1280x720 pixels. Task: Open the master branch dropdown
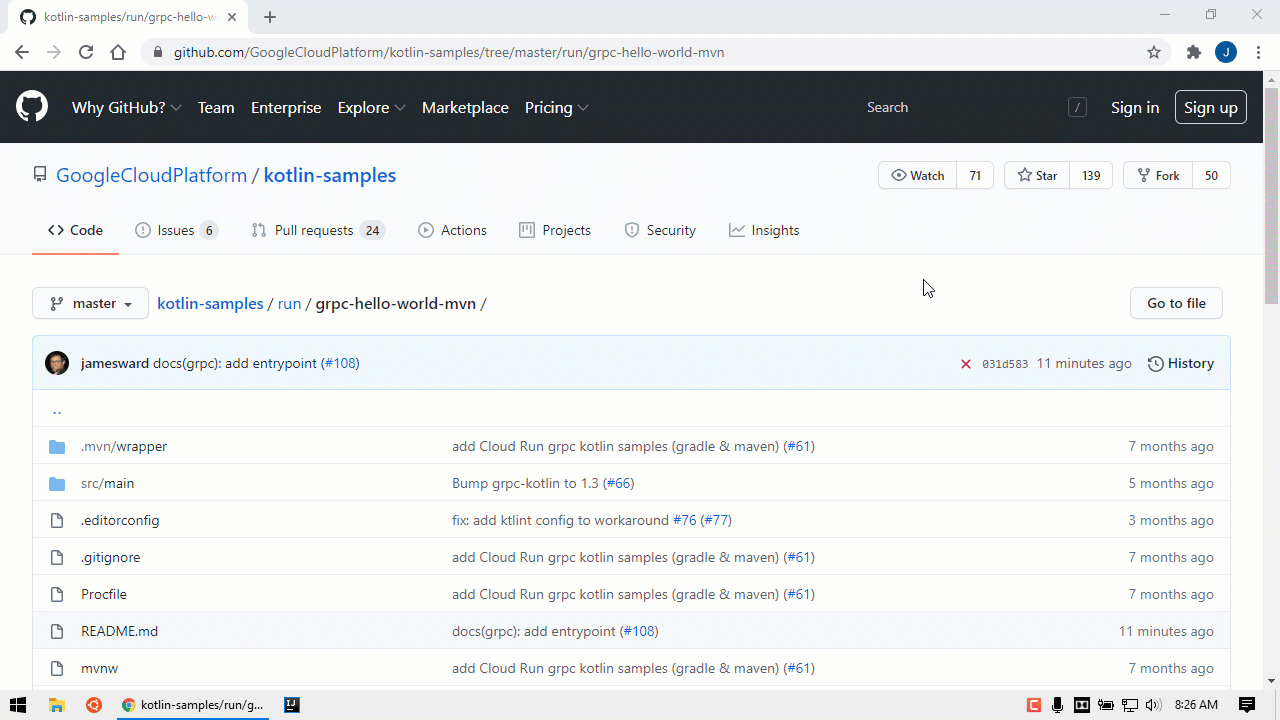pos(90,303)
